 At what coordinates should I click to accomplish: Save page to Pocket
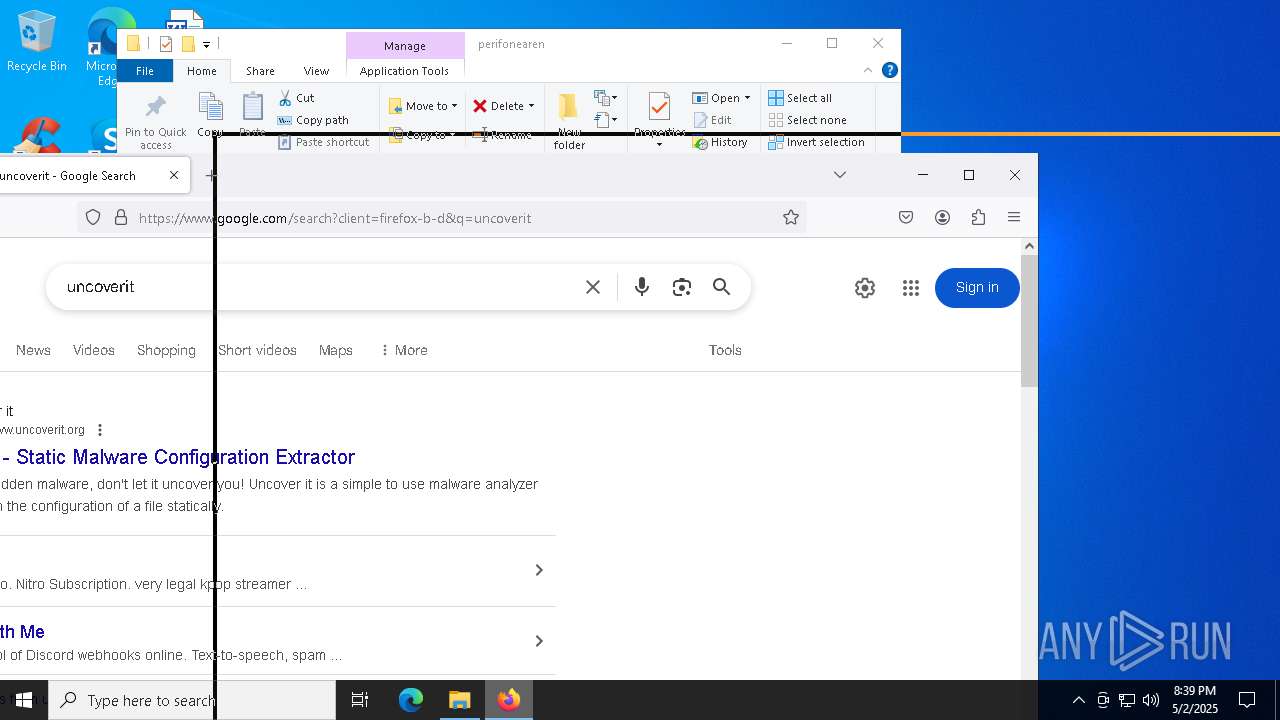(906, 218)
